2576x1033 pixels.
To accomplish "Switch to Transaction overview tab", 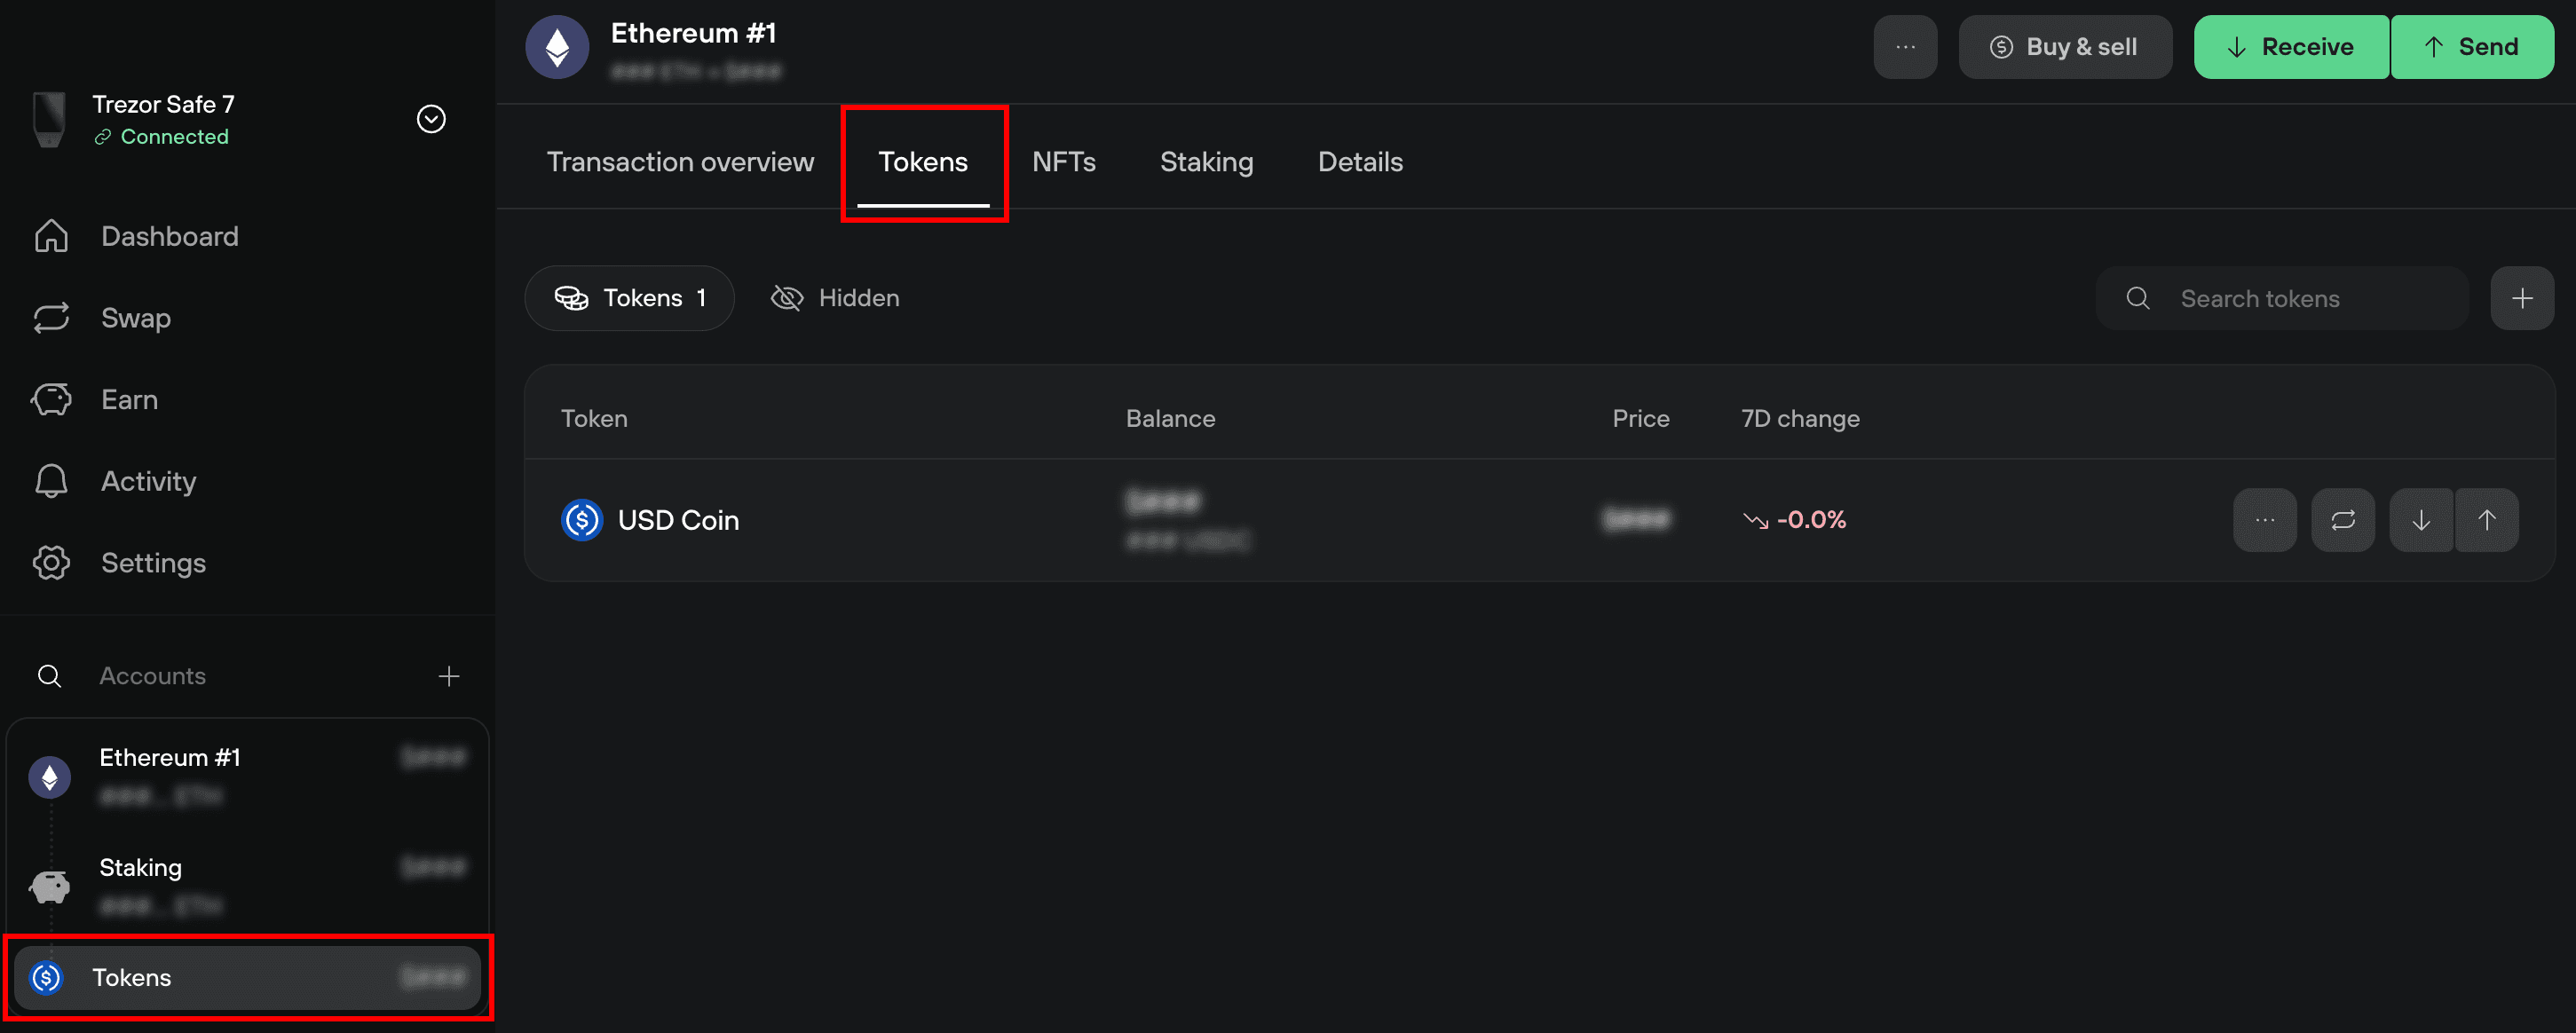I will (x=680, y=162).
